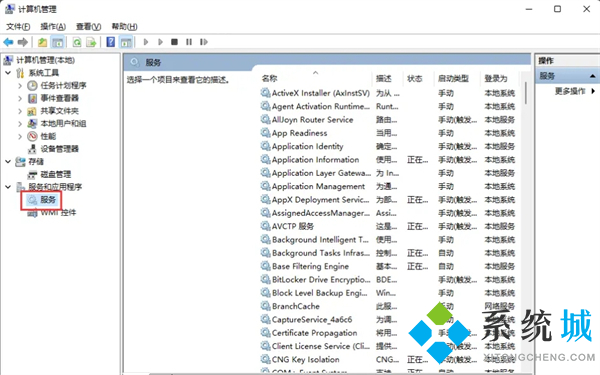Click the Pause Service icon
The image size is (600, 375).
tap(189, 42)
